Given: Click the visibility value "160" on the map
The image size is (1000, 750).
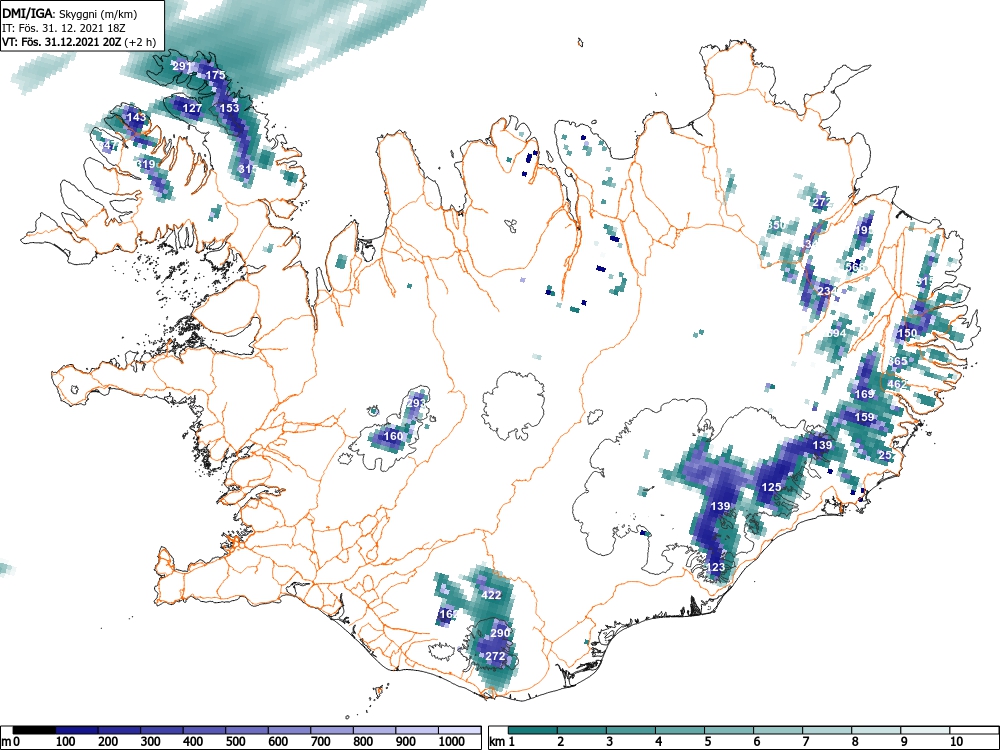Looking at the screenshot, I should click(393, 436).
